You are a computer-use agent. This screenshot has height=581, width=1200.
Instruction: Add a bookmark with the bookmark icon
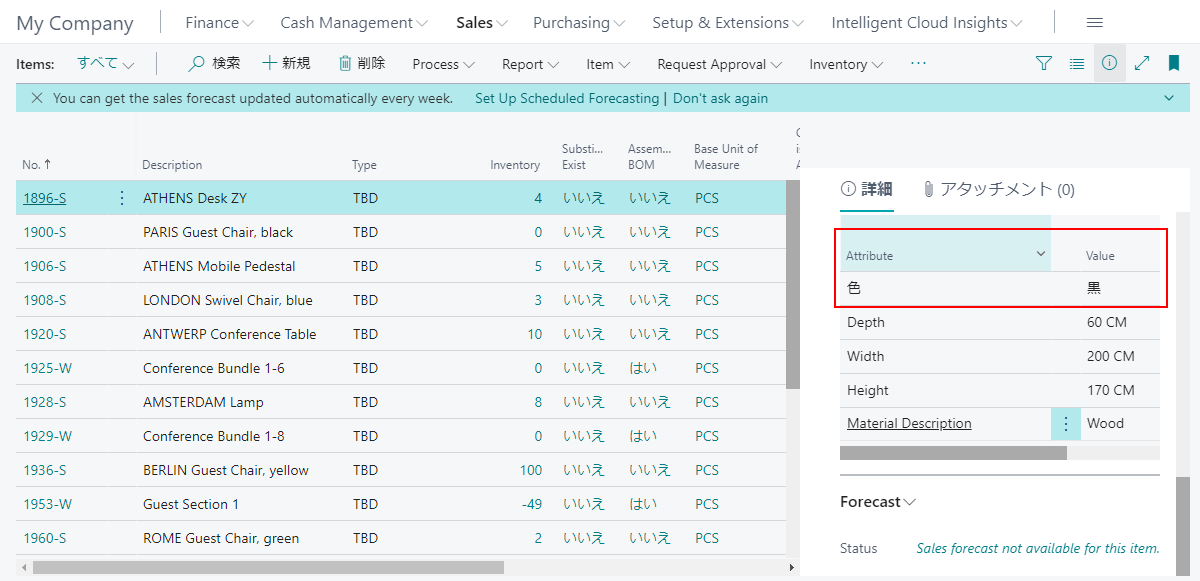point(1173,62)
